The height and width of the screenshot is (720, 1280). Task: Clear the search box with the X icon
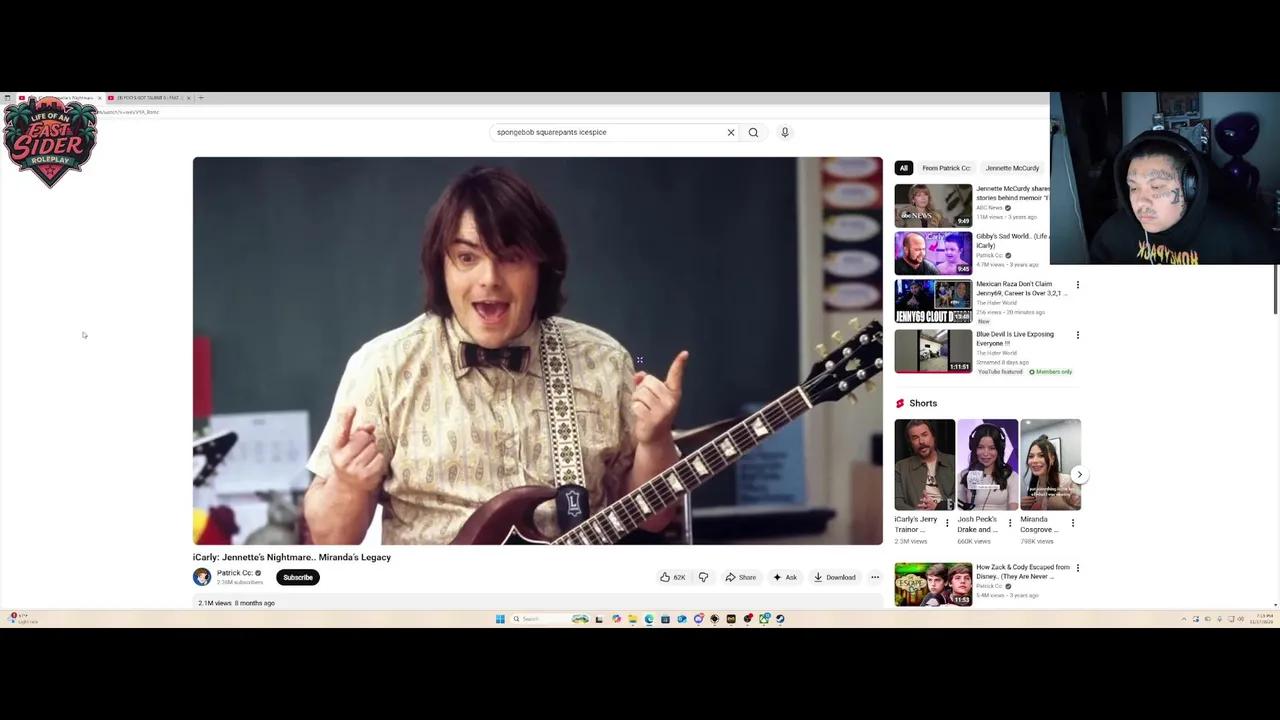(x=731, y=132)
